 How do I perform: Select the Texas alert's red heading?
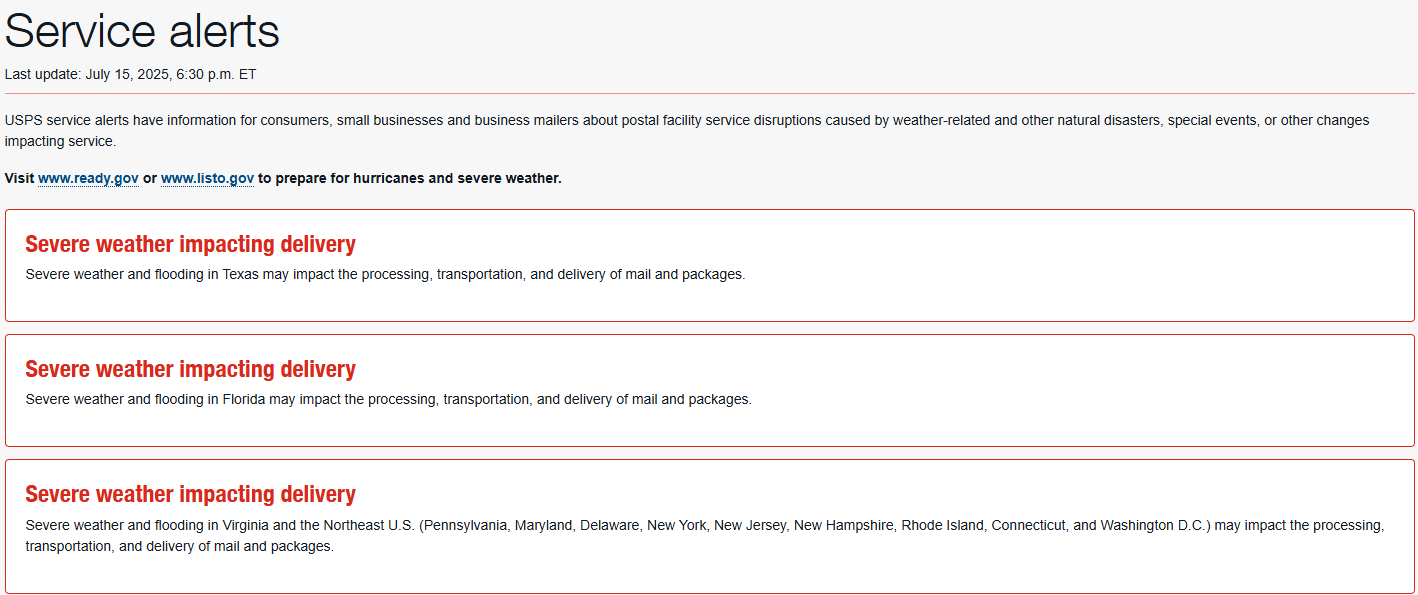coord(190,244)
